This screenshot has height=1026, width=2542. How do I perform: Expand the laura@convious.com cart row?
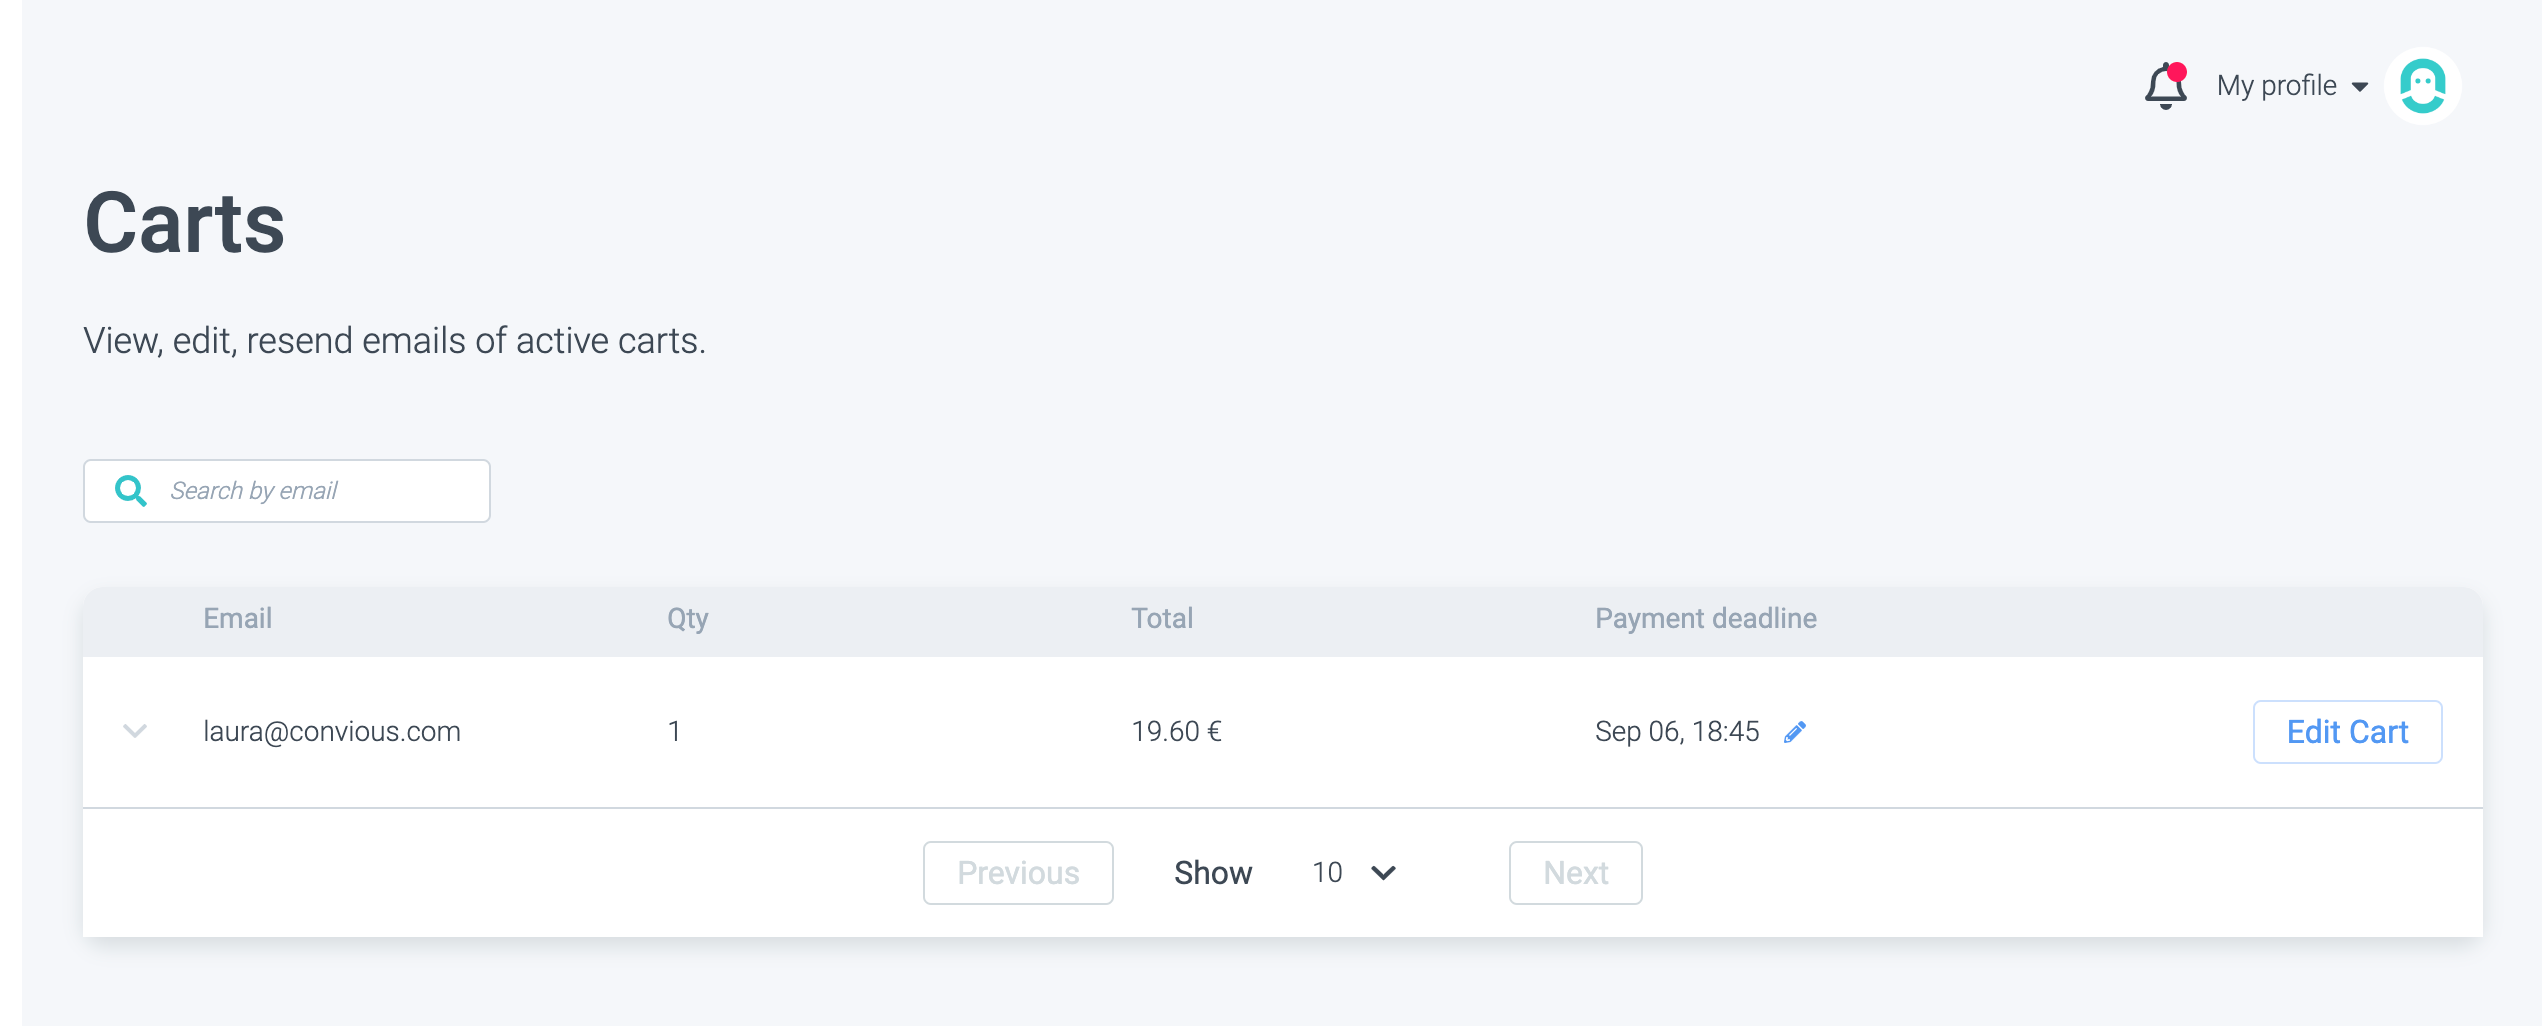(135, 732)
